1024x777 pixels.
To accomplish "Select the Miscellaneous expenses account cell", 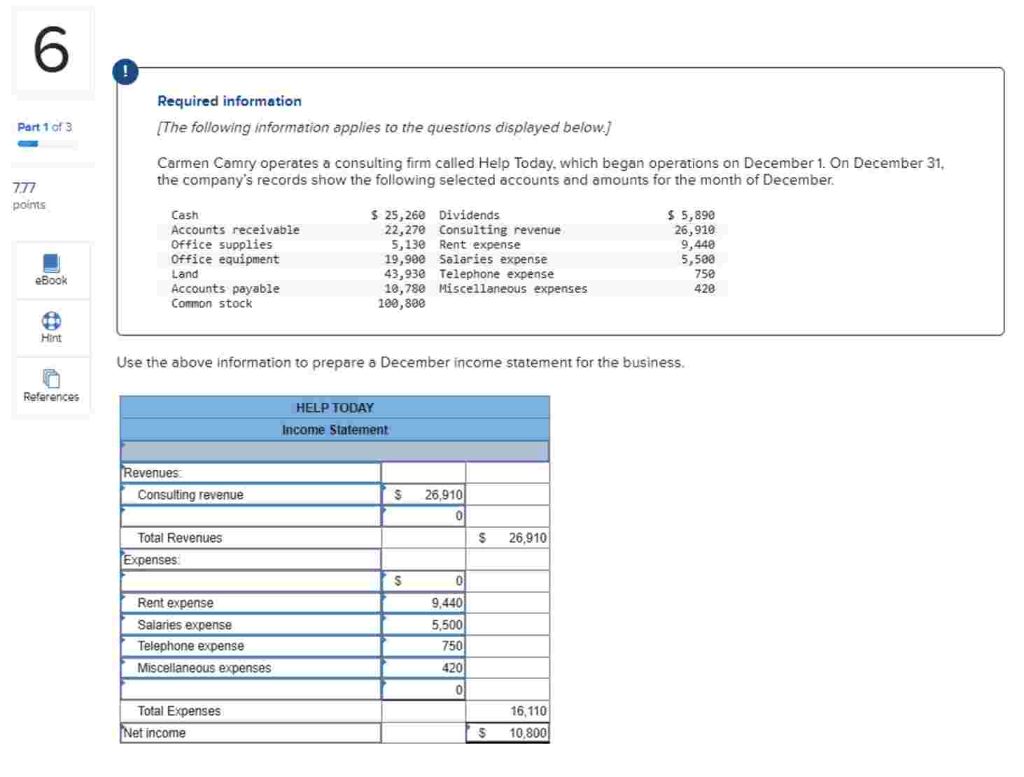I will point(251,667).
